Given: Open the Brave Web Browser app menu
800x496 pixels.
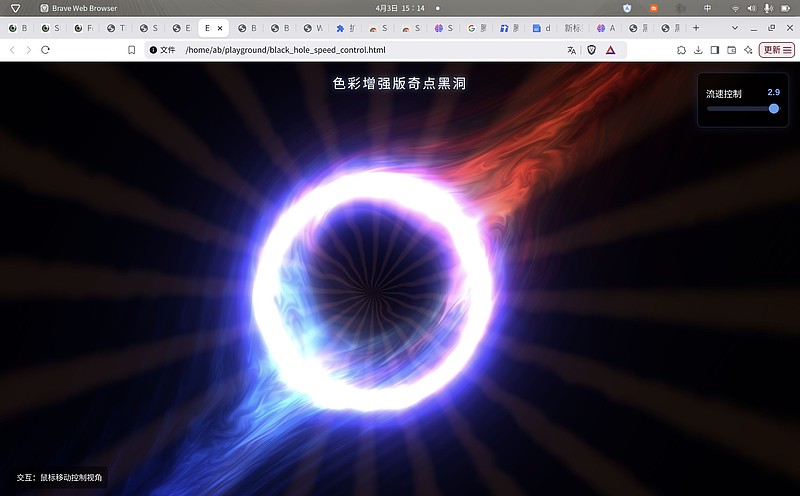Looking at the screenshot, I should coord(79,8).
